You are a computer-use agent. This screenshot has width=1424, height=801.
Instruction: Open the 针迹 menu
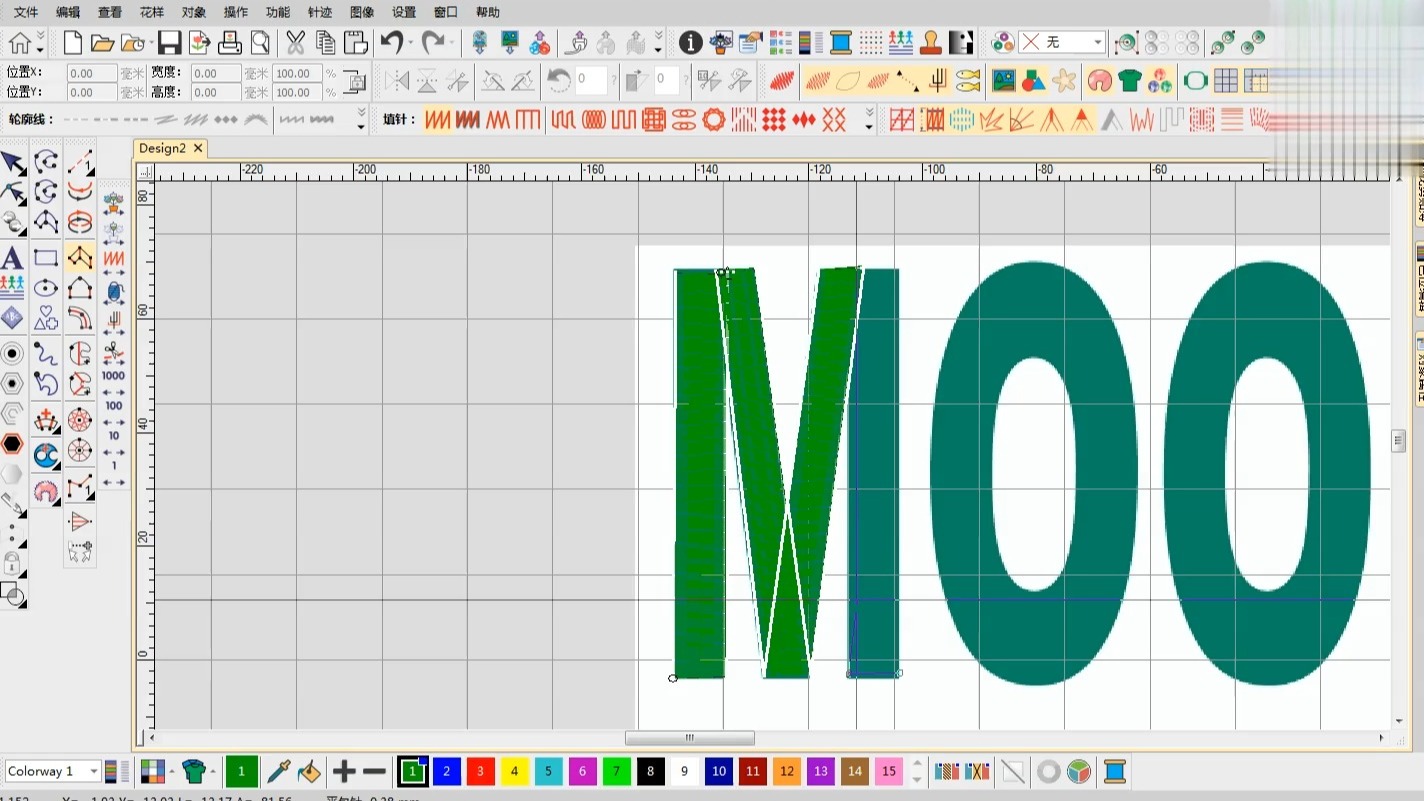pos(320,12)
